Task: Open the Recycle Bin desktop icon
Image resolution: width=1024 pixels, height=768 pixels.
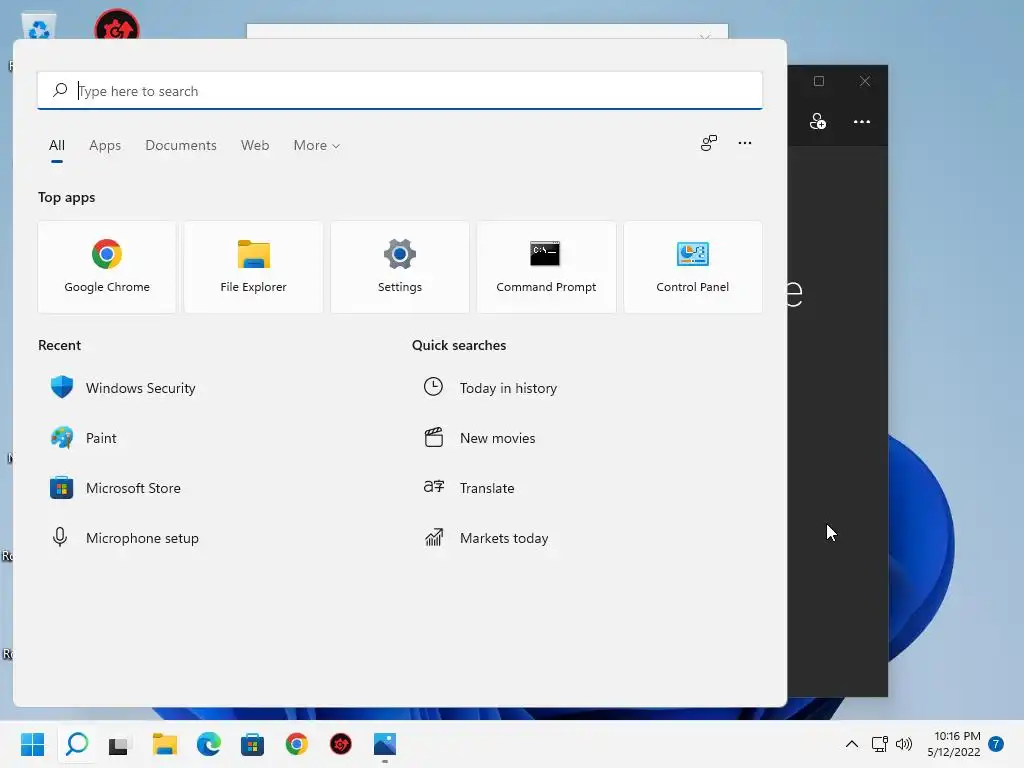Action: point(39,26)
